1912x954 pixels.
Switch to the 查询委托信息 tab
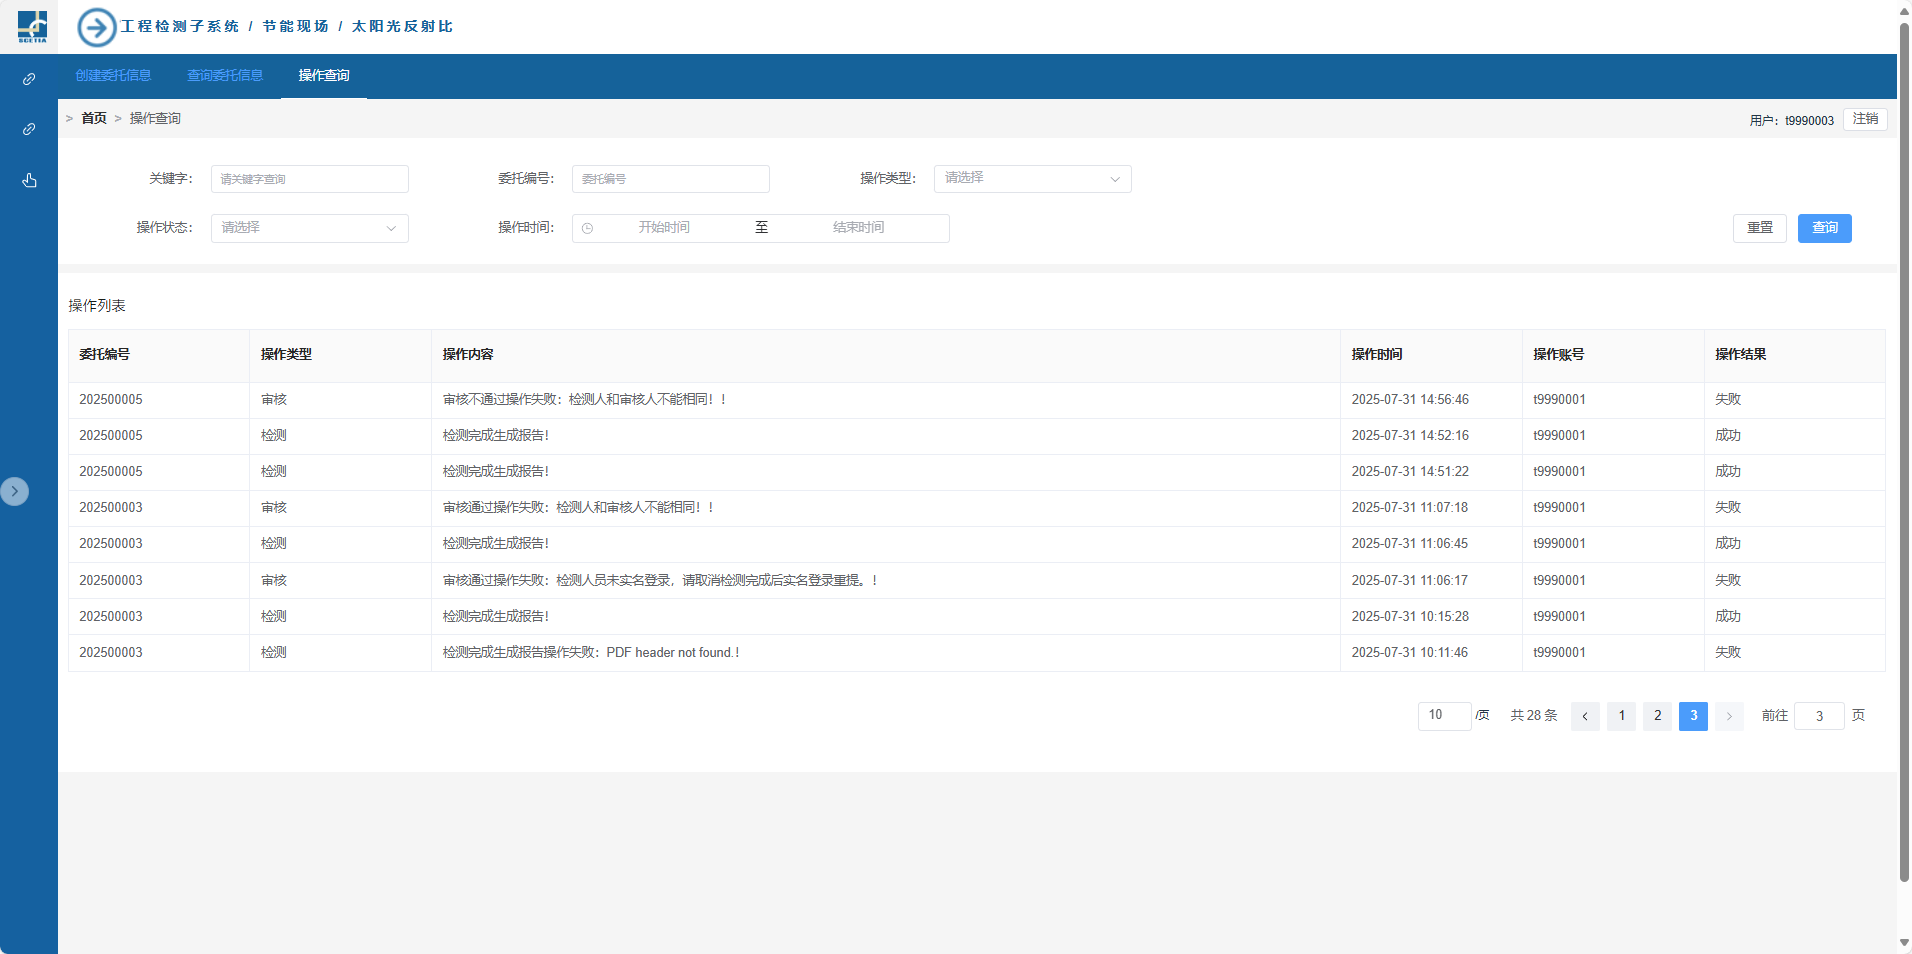pyautogui.click(x=225, y=76)
